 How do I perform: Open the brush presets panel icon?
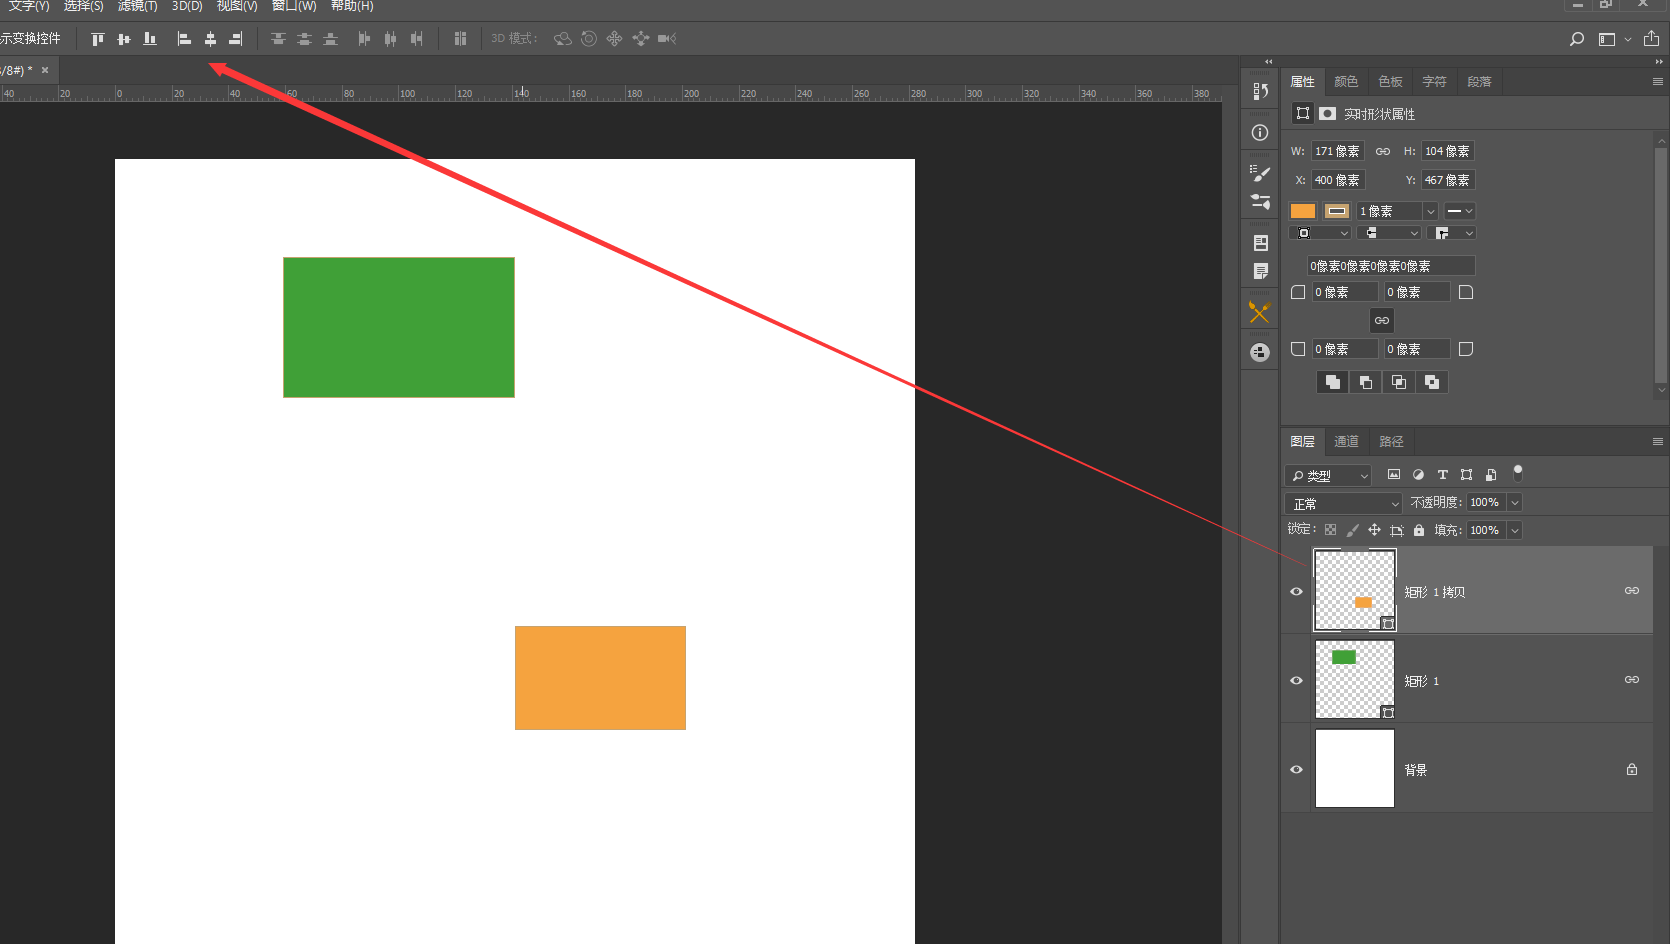pos(1260,201)
